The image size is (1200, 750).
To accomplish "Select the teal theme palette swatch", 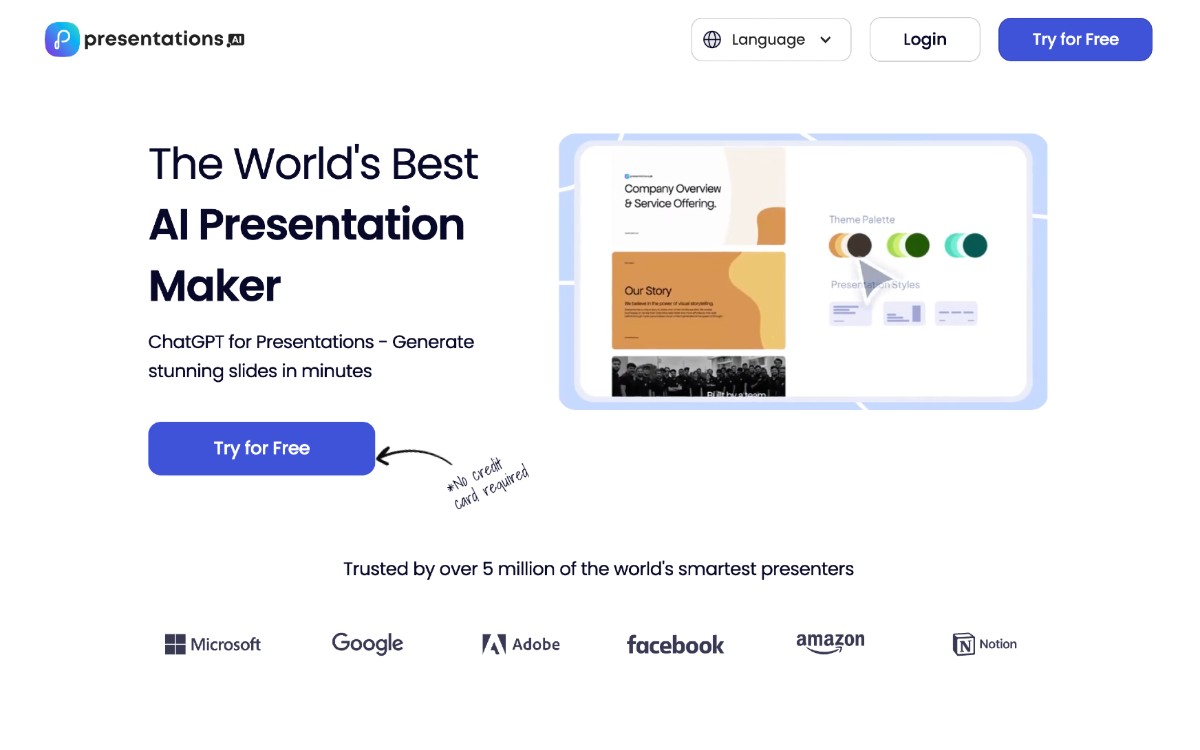I will click(x=966, y=245).
